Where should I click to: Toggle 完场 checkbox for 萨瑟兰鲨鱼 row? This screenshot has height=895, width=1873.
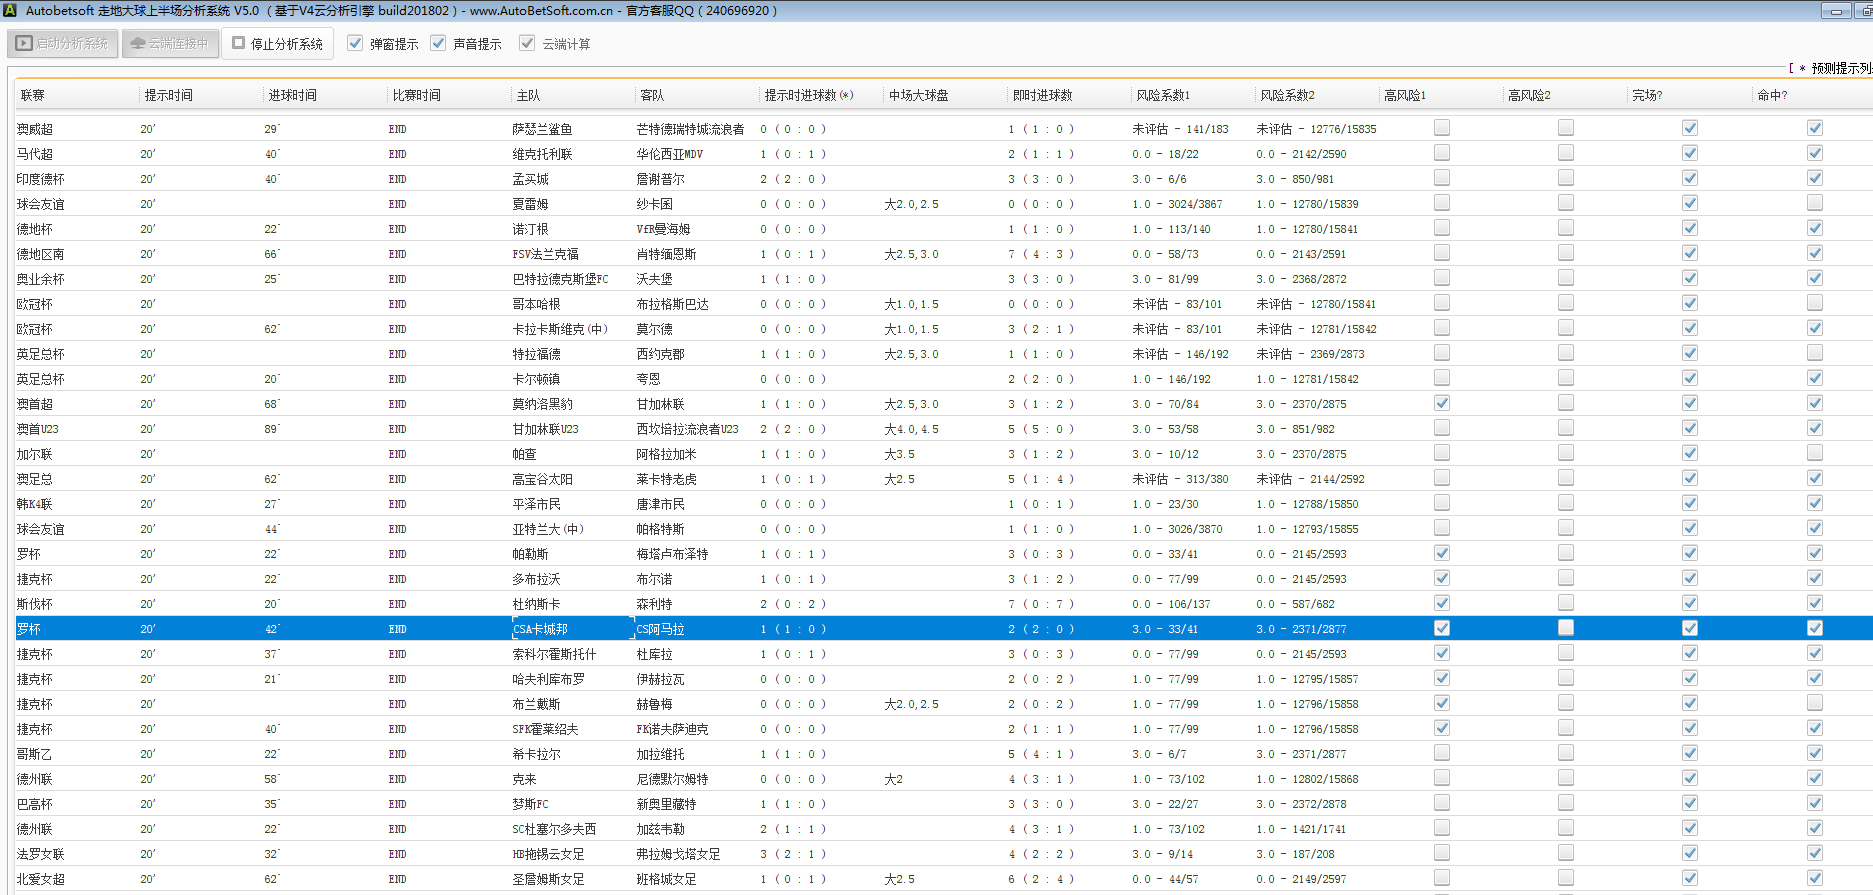(1689, 128)
